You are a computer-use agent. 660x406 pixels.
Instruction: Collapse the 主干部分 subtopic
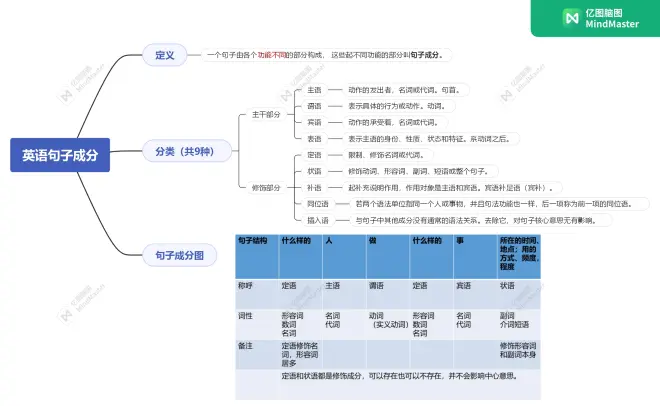click(265, 114)
